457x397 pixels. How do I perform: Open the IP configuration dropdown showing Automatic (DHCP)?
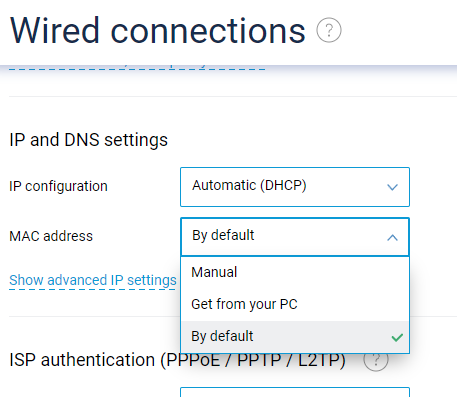coord(295,187)
